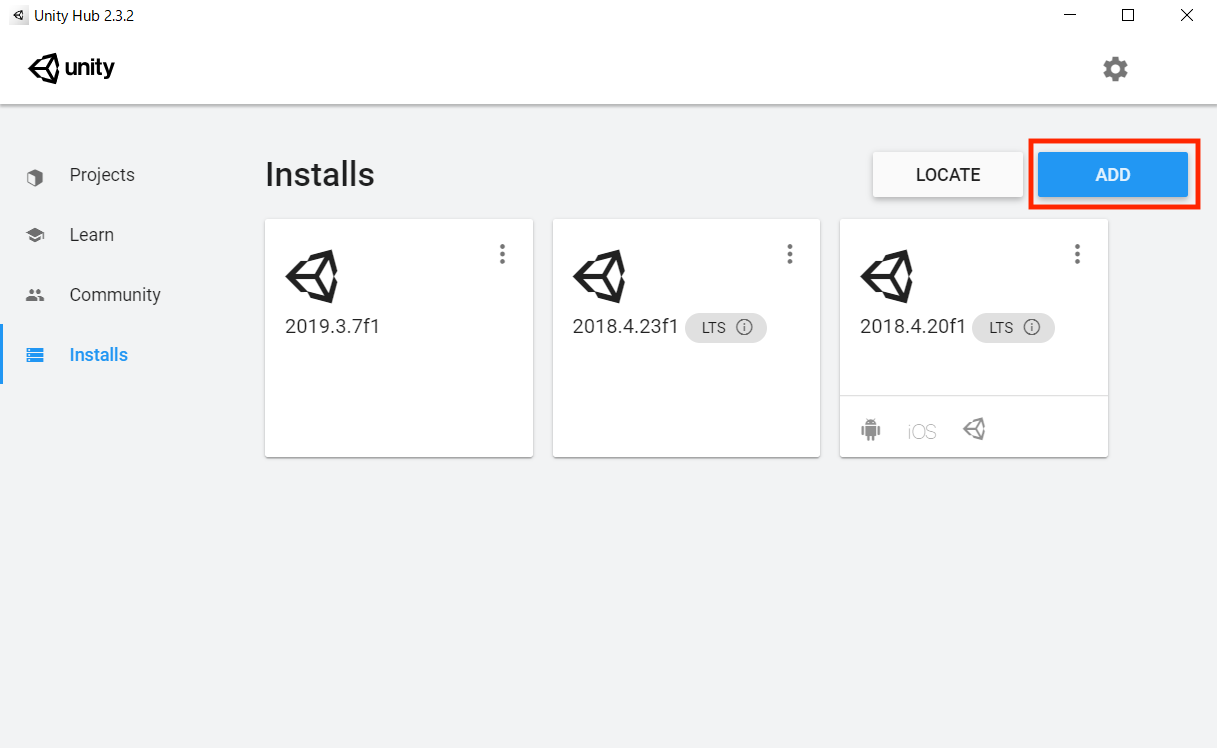Click the LOCATE button
The height and width of the screenshot is (748, 1217).
[x=947, y=175]
